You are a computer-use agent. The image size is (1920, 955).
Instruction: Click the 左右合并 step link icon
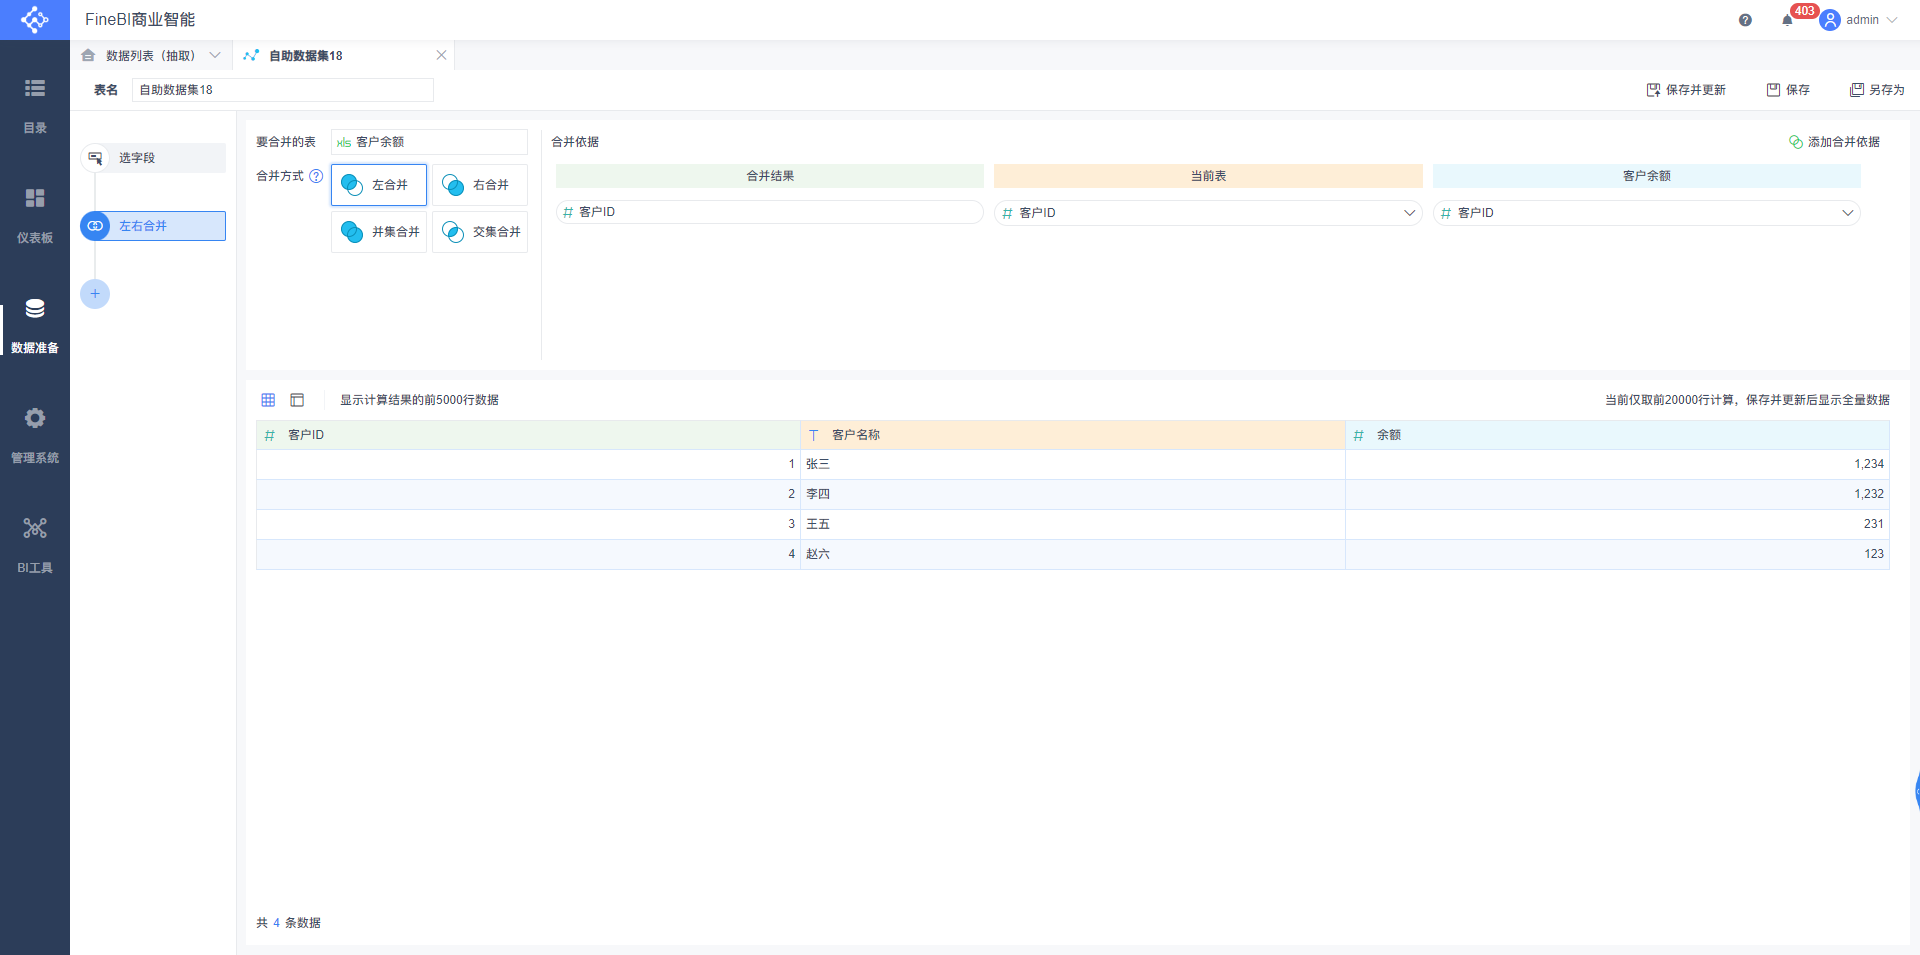point(95,226)
